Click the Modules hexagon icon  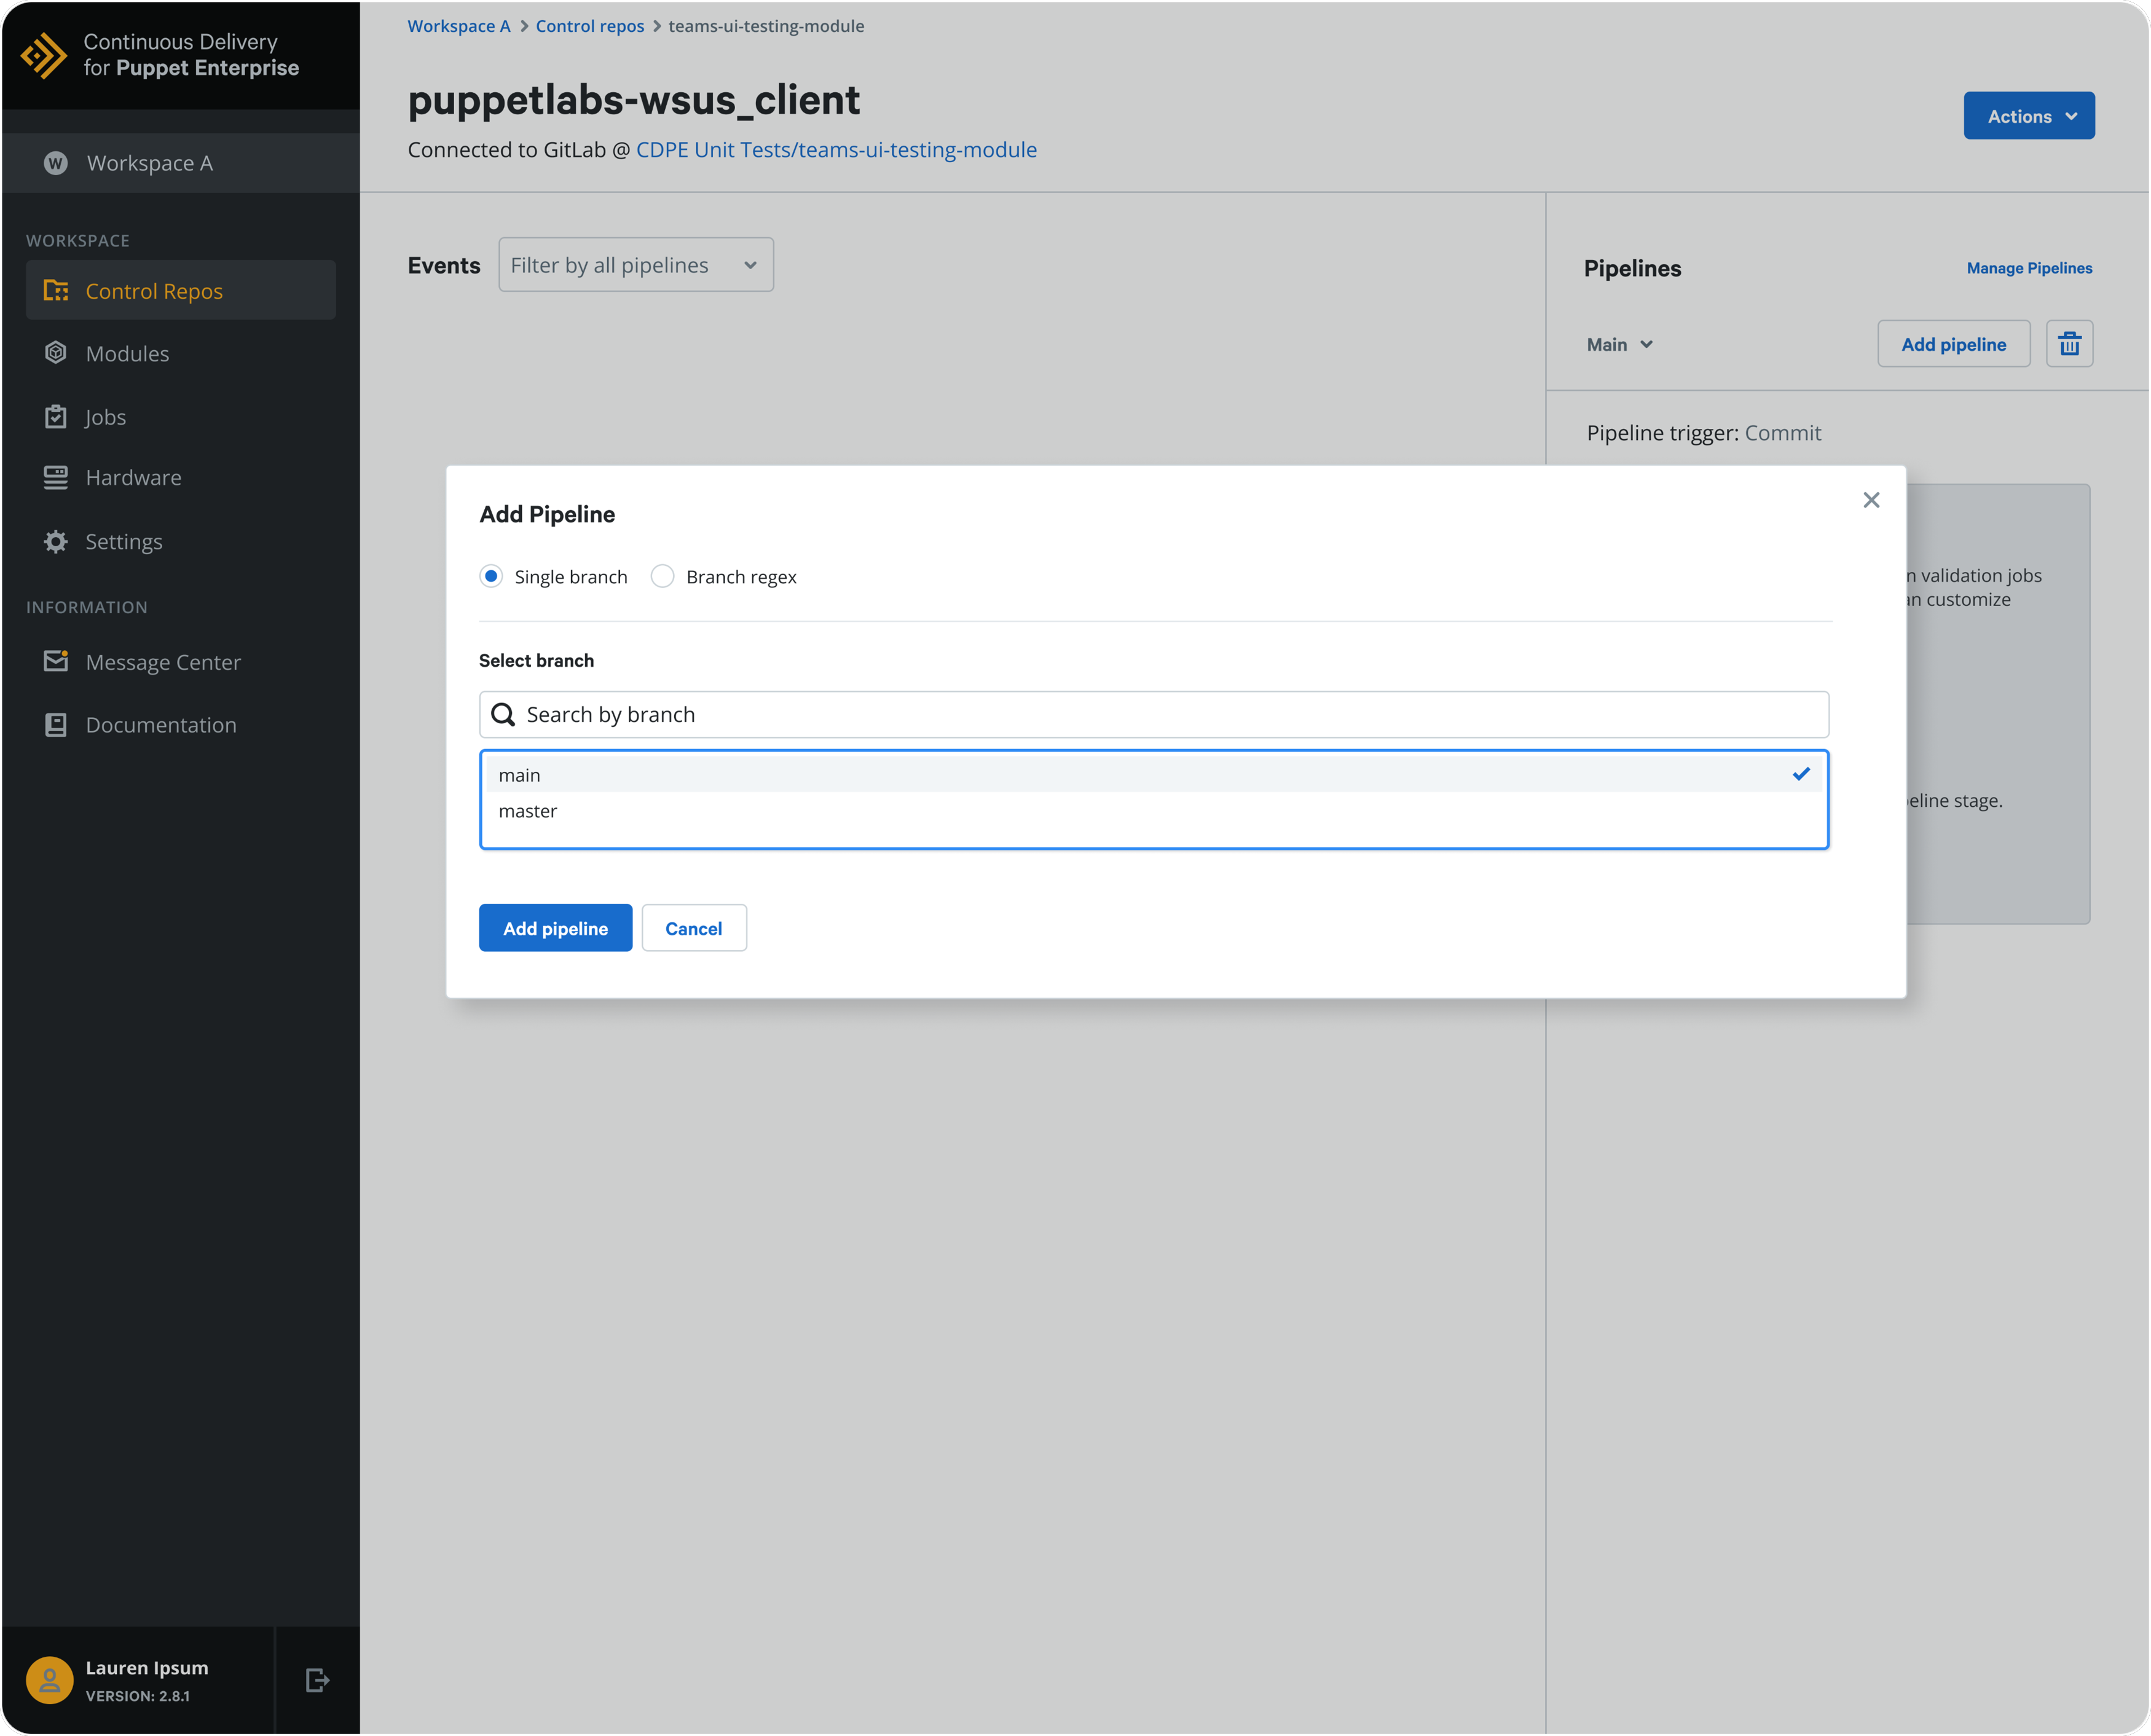[56, 352]
